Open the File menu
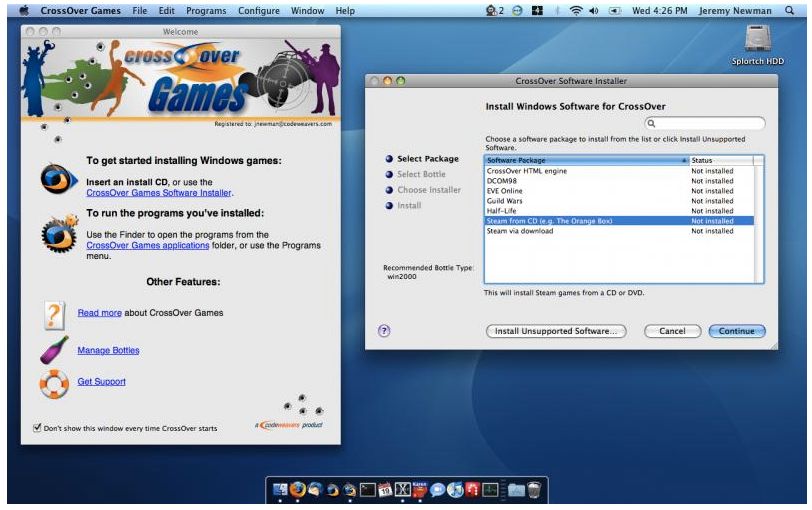 pos(139,10)
